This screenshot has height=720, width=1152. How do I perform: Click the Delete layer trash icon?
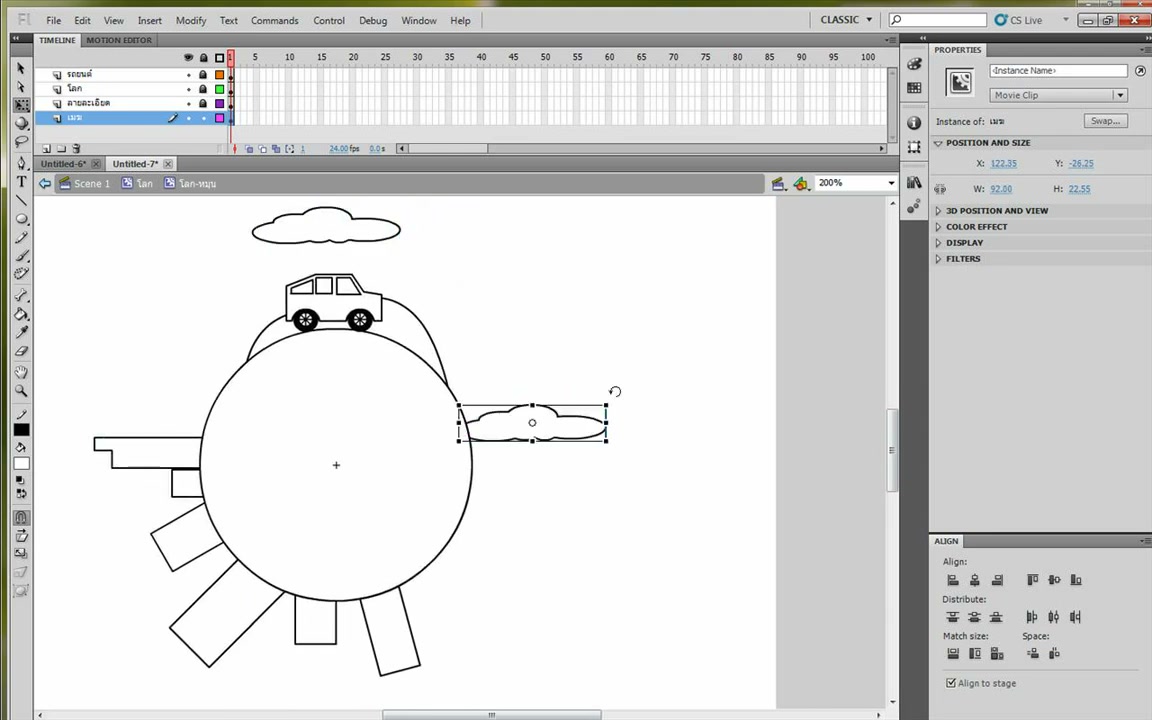tap(76, 148)
